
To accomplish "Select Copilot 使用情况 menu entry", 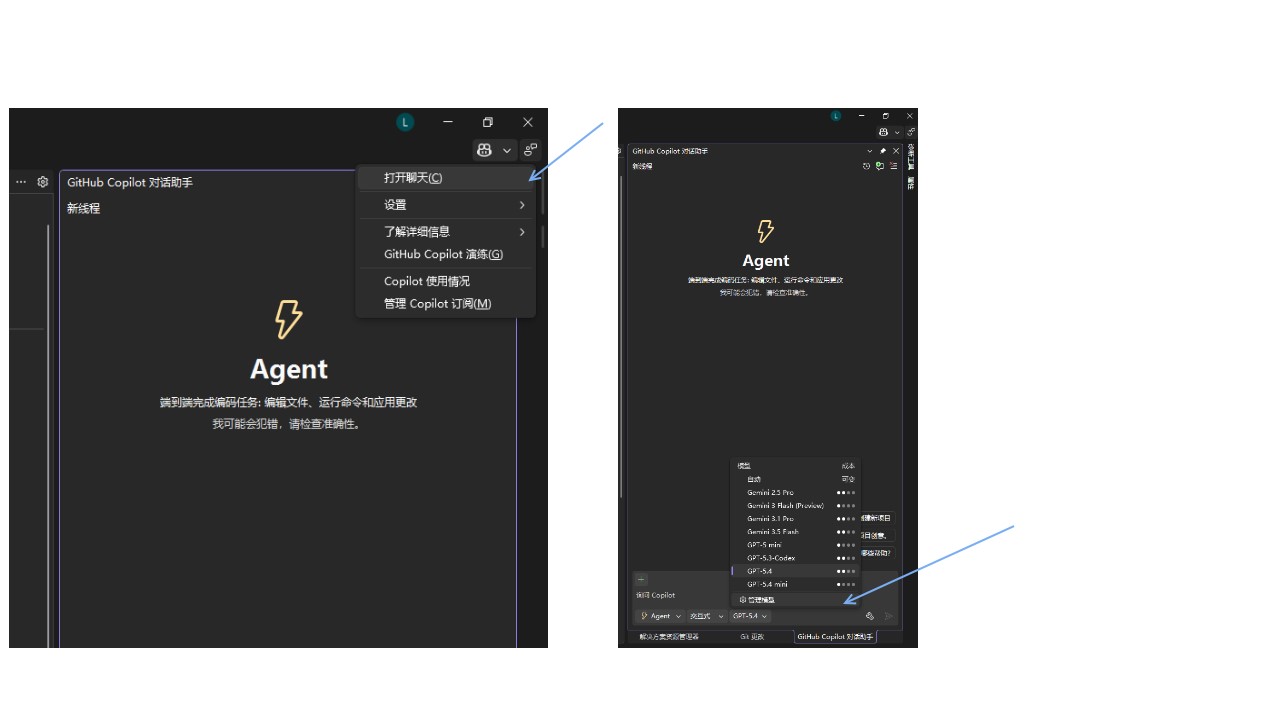I will pos(446,282).
